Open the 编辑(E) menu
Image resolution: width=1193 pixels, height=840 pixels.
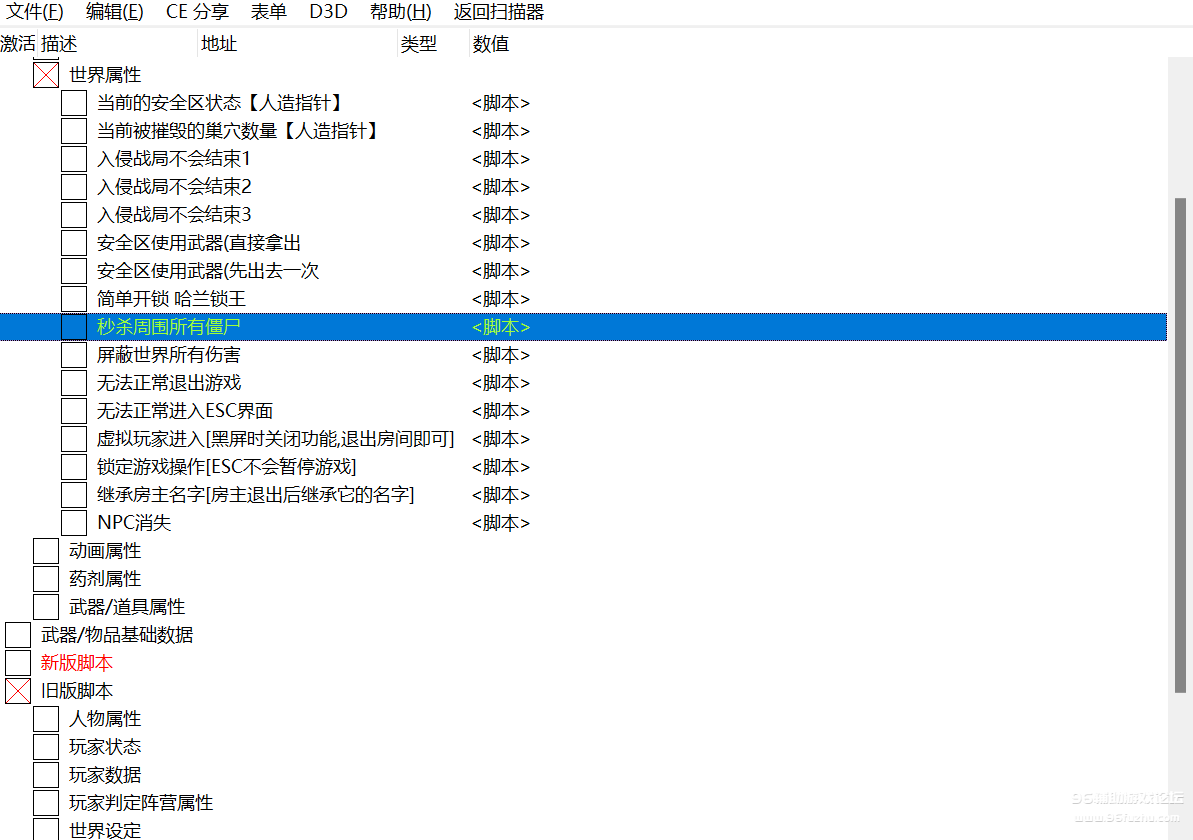coord(114,12)
